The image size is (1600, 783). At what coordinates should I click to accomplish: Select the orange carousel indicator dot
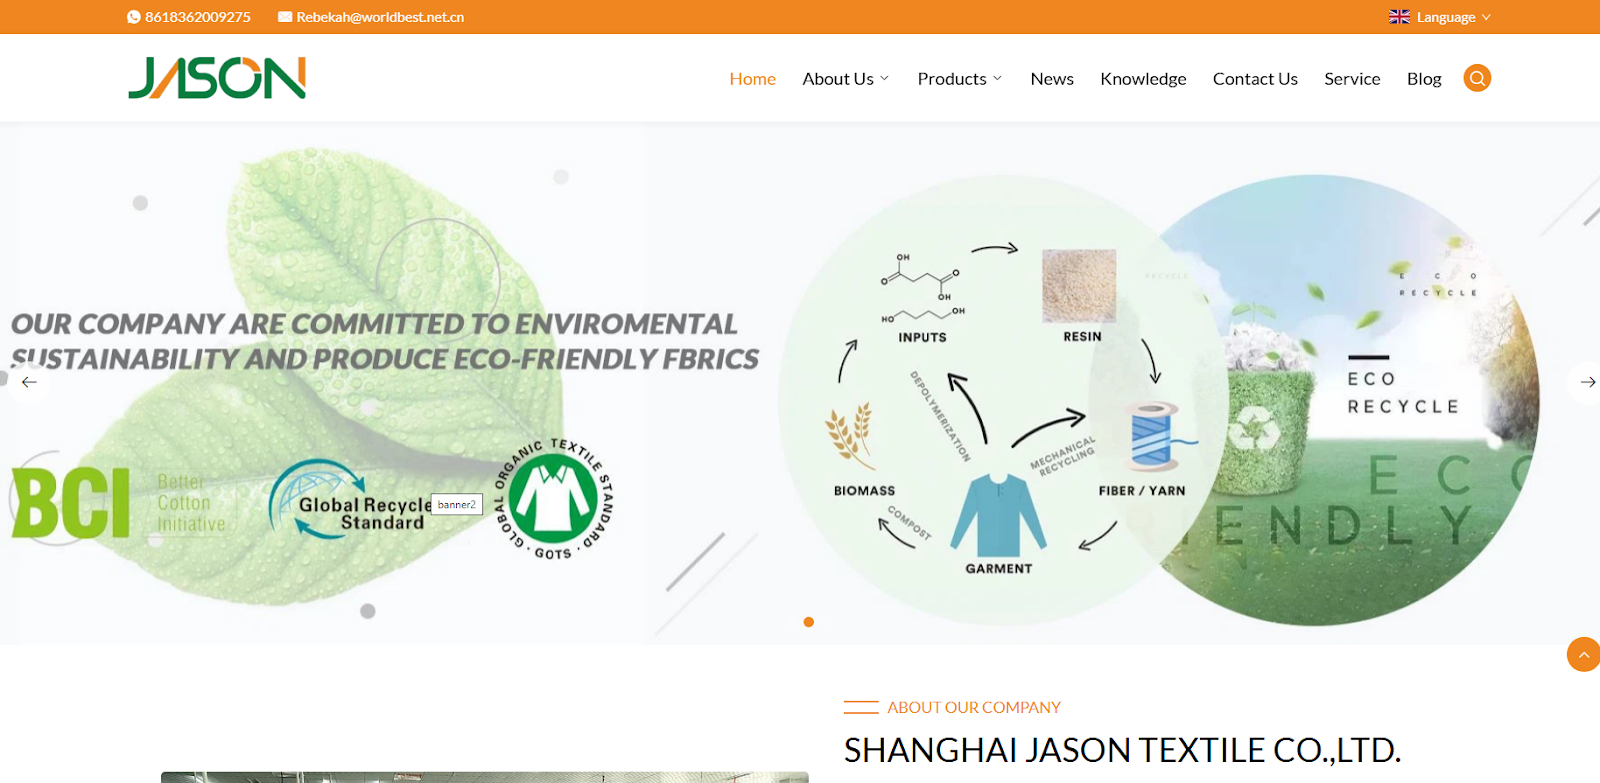[x=809, y=622]
